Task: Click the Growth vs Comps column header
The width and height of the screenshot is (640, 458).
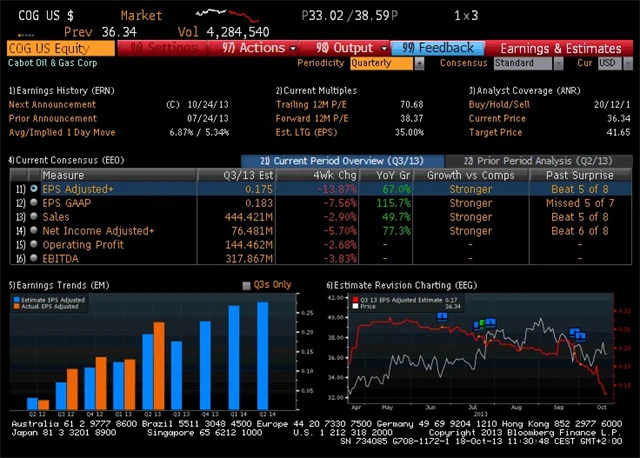Action: [x=471, y=175]
